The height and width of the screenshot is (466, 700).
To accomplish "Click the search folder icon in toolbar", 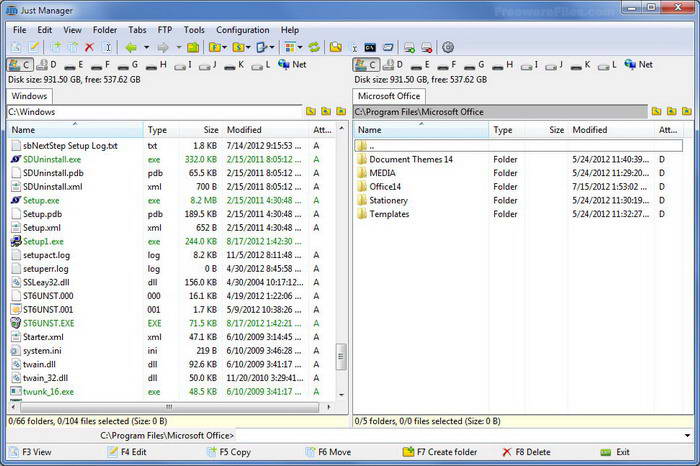I will coord(336,47).
